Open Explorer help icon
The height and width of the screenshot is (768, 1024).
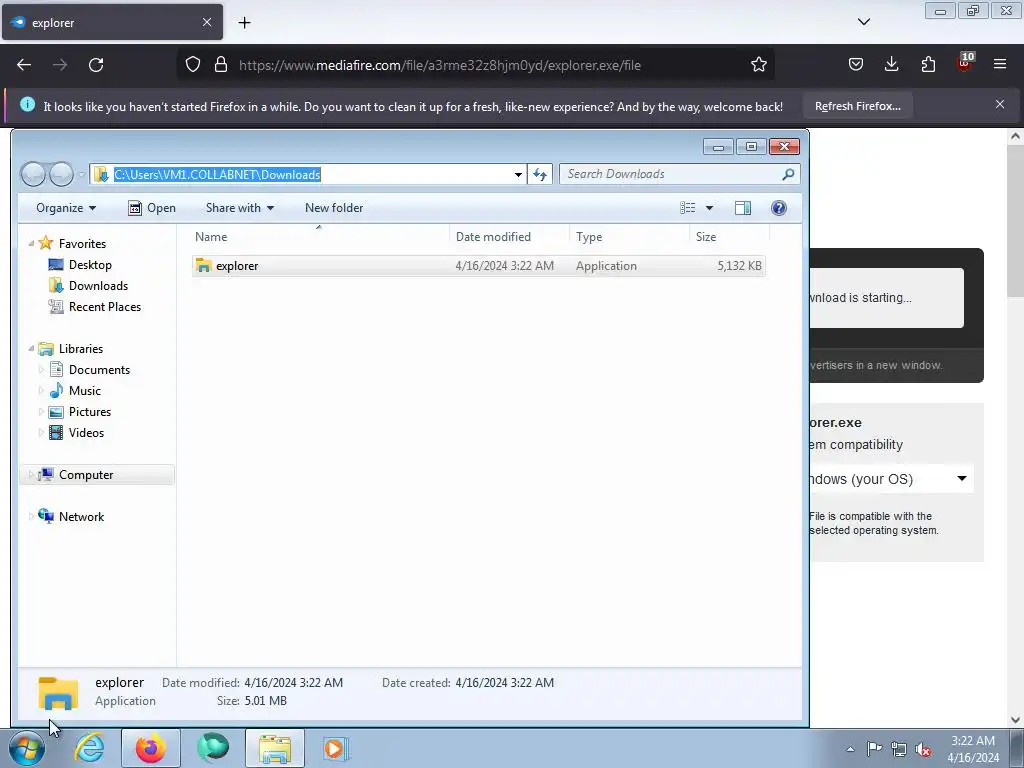coord(778,208)
